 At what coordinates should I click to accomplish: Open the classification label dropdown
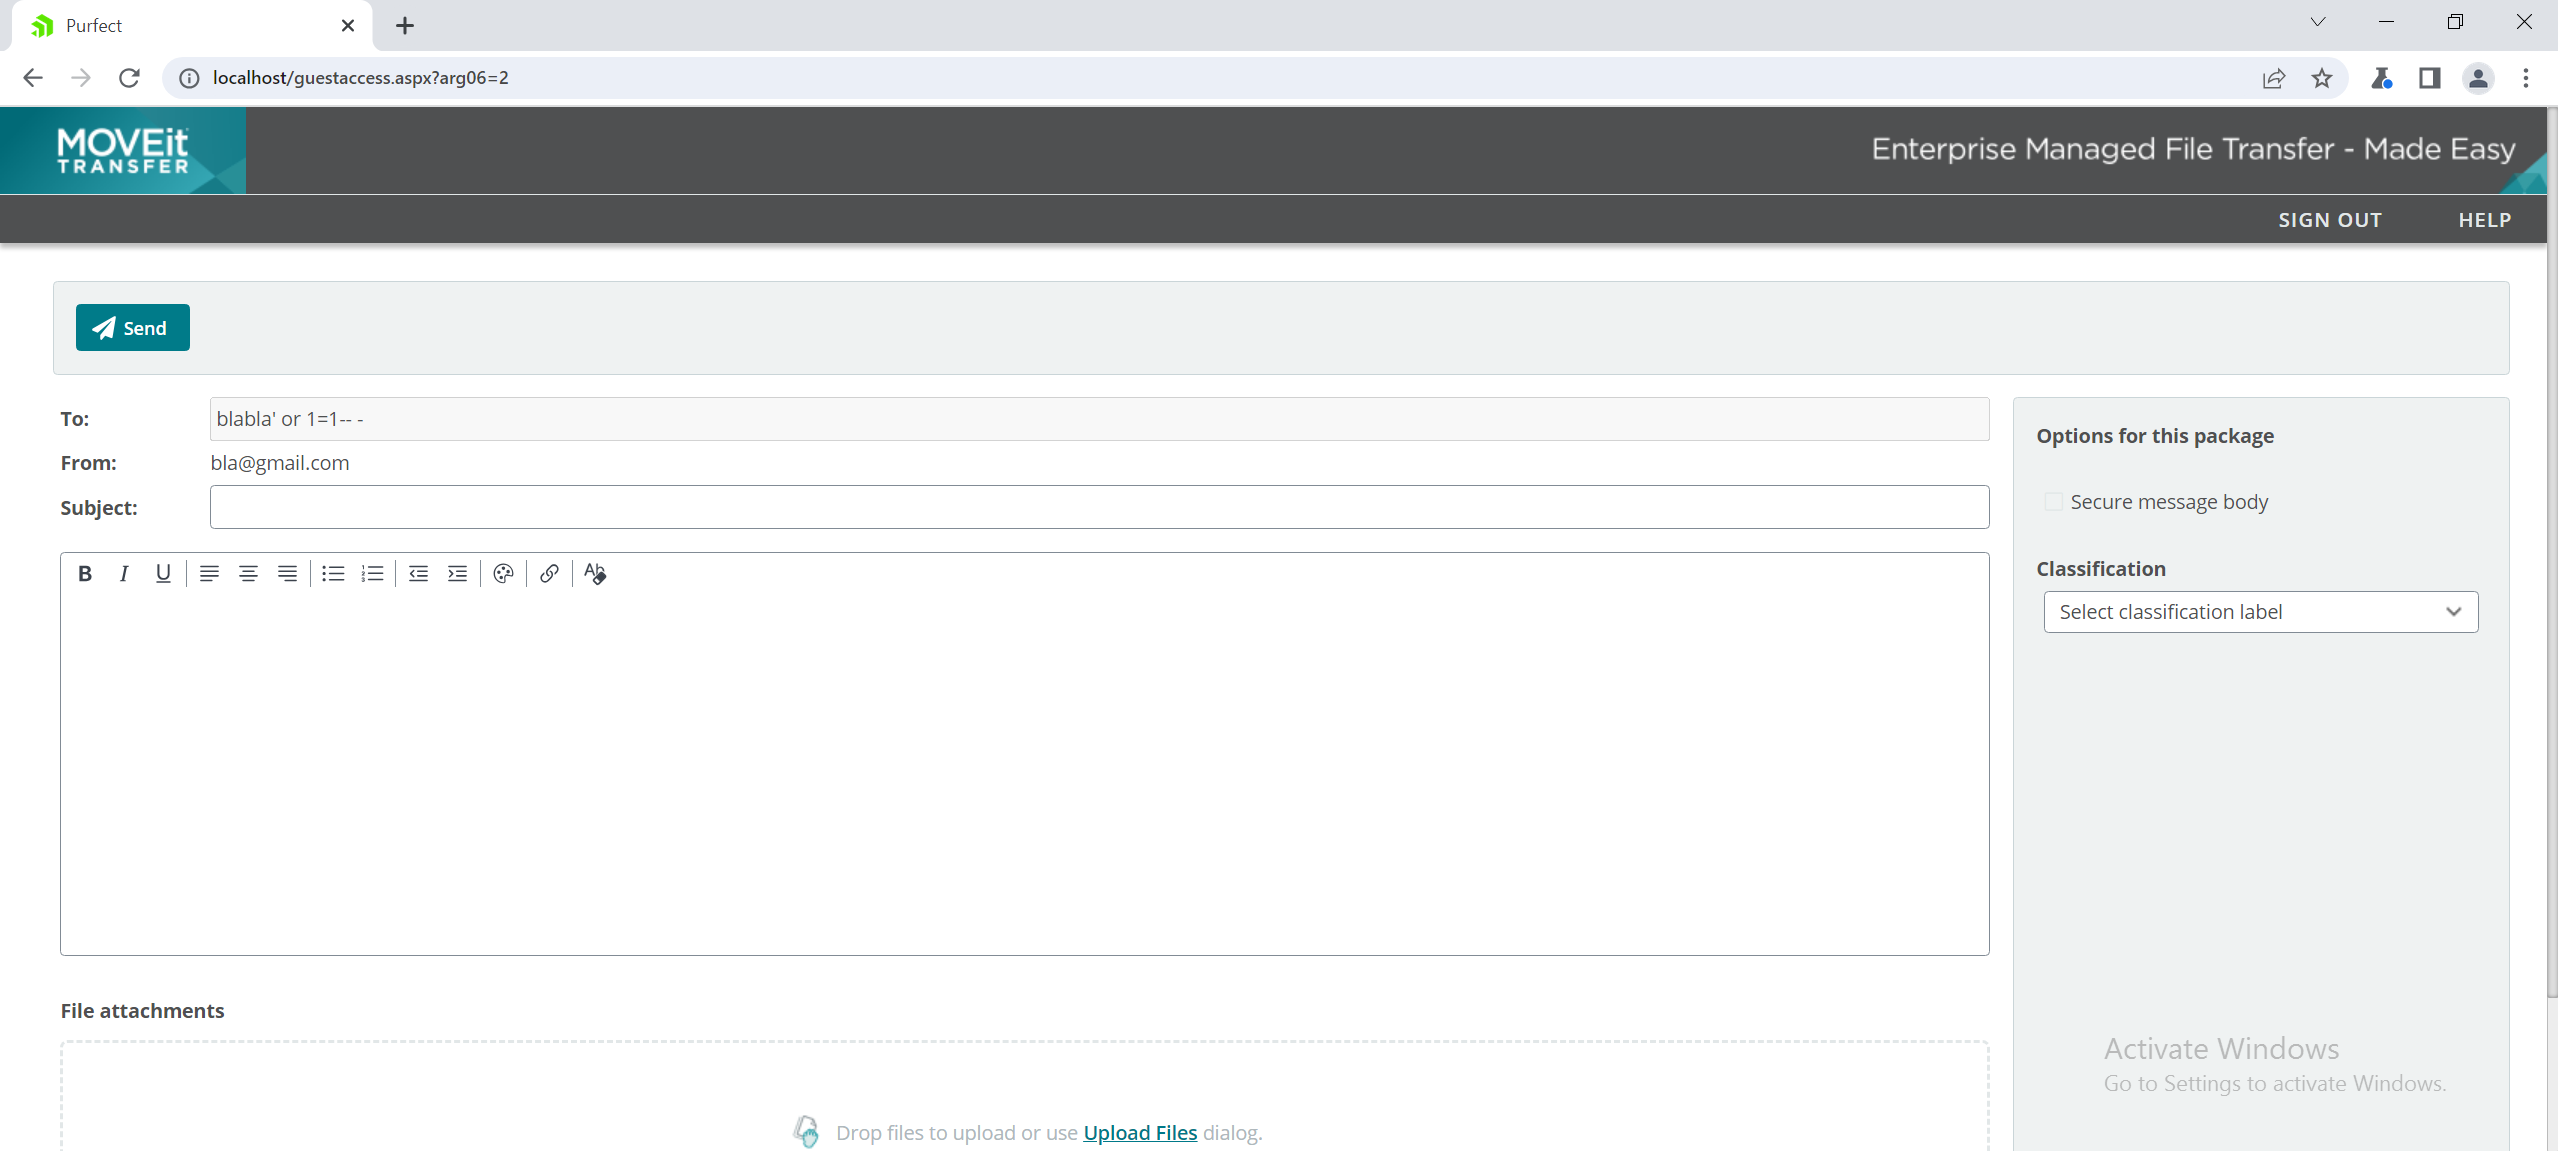pyautogui.click(x=2260, y=612)
